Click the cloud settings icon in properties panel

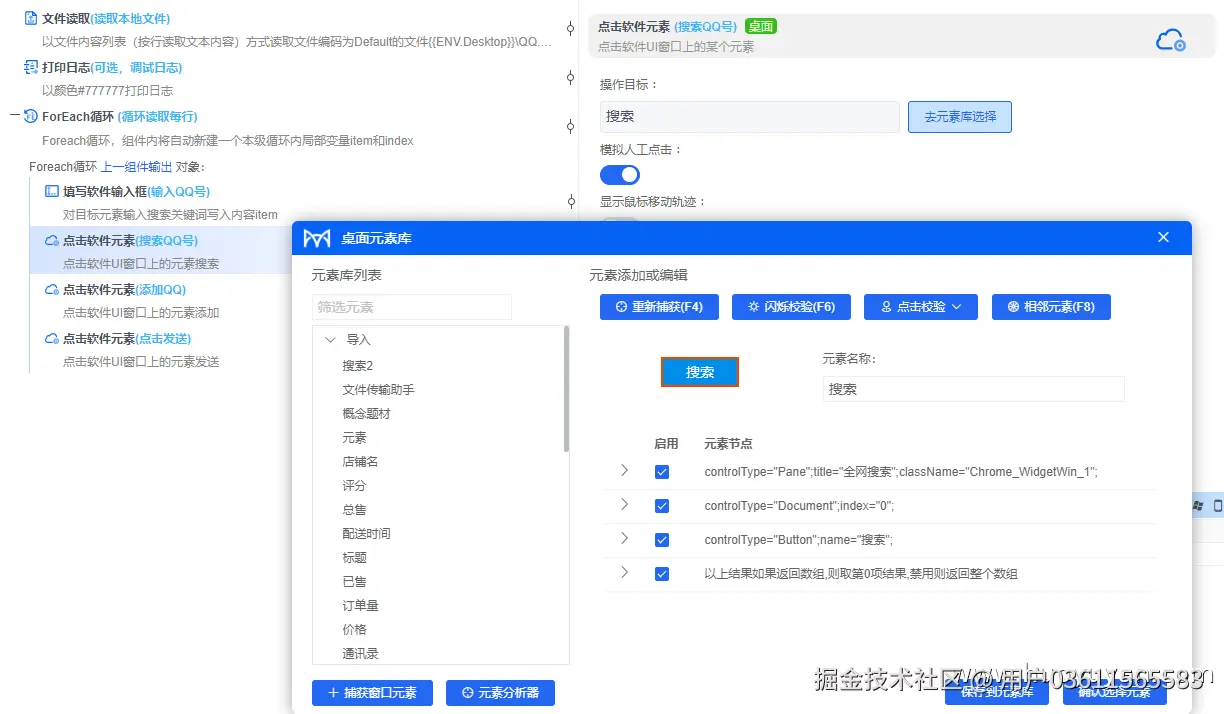click(x=1171, y=40)
